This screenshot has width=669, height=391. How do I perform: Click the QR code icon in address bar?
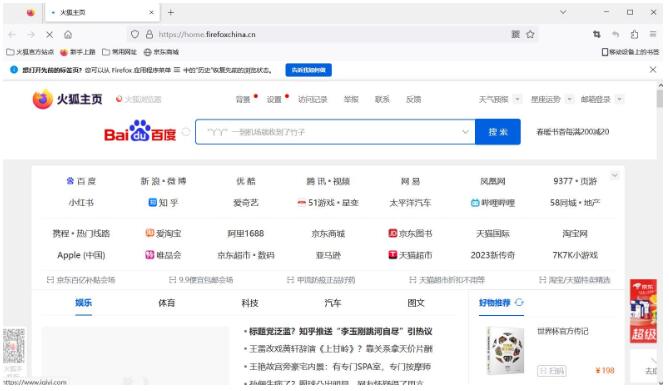click(515, 34)
